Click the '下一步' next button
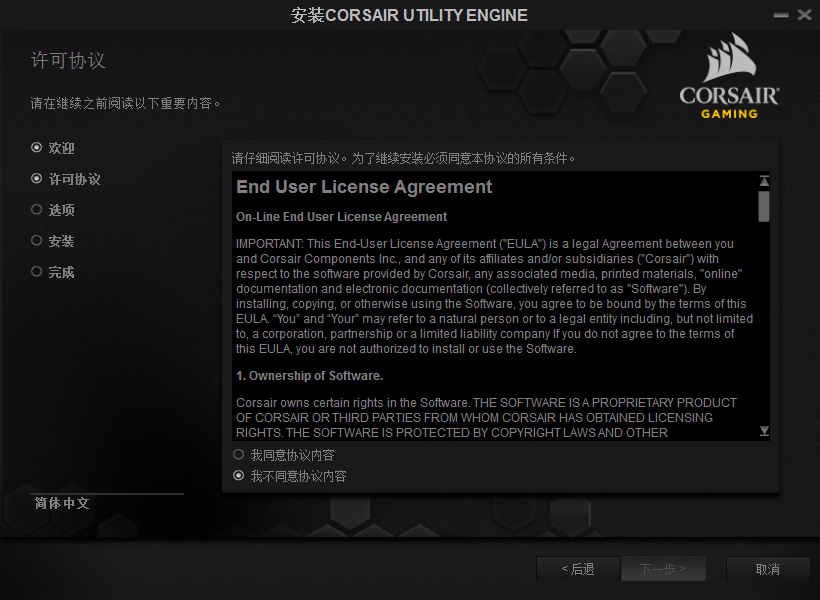 coord(663,569)
